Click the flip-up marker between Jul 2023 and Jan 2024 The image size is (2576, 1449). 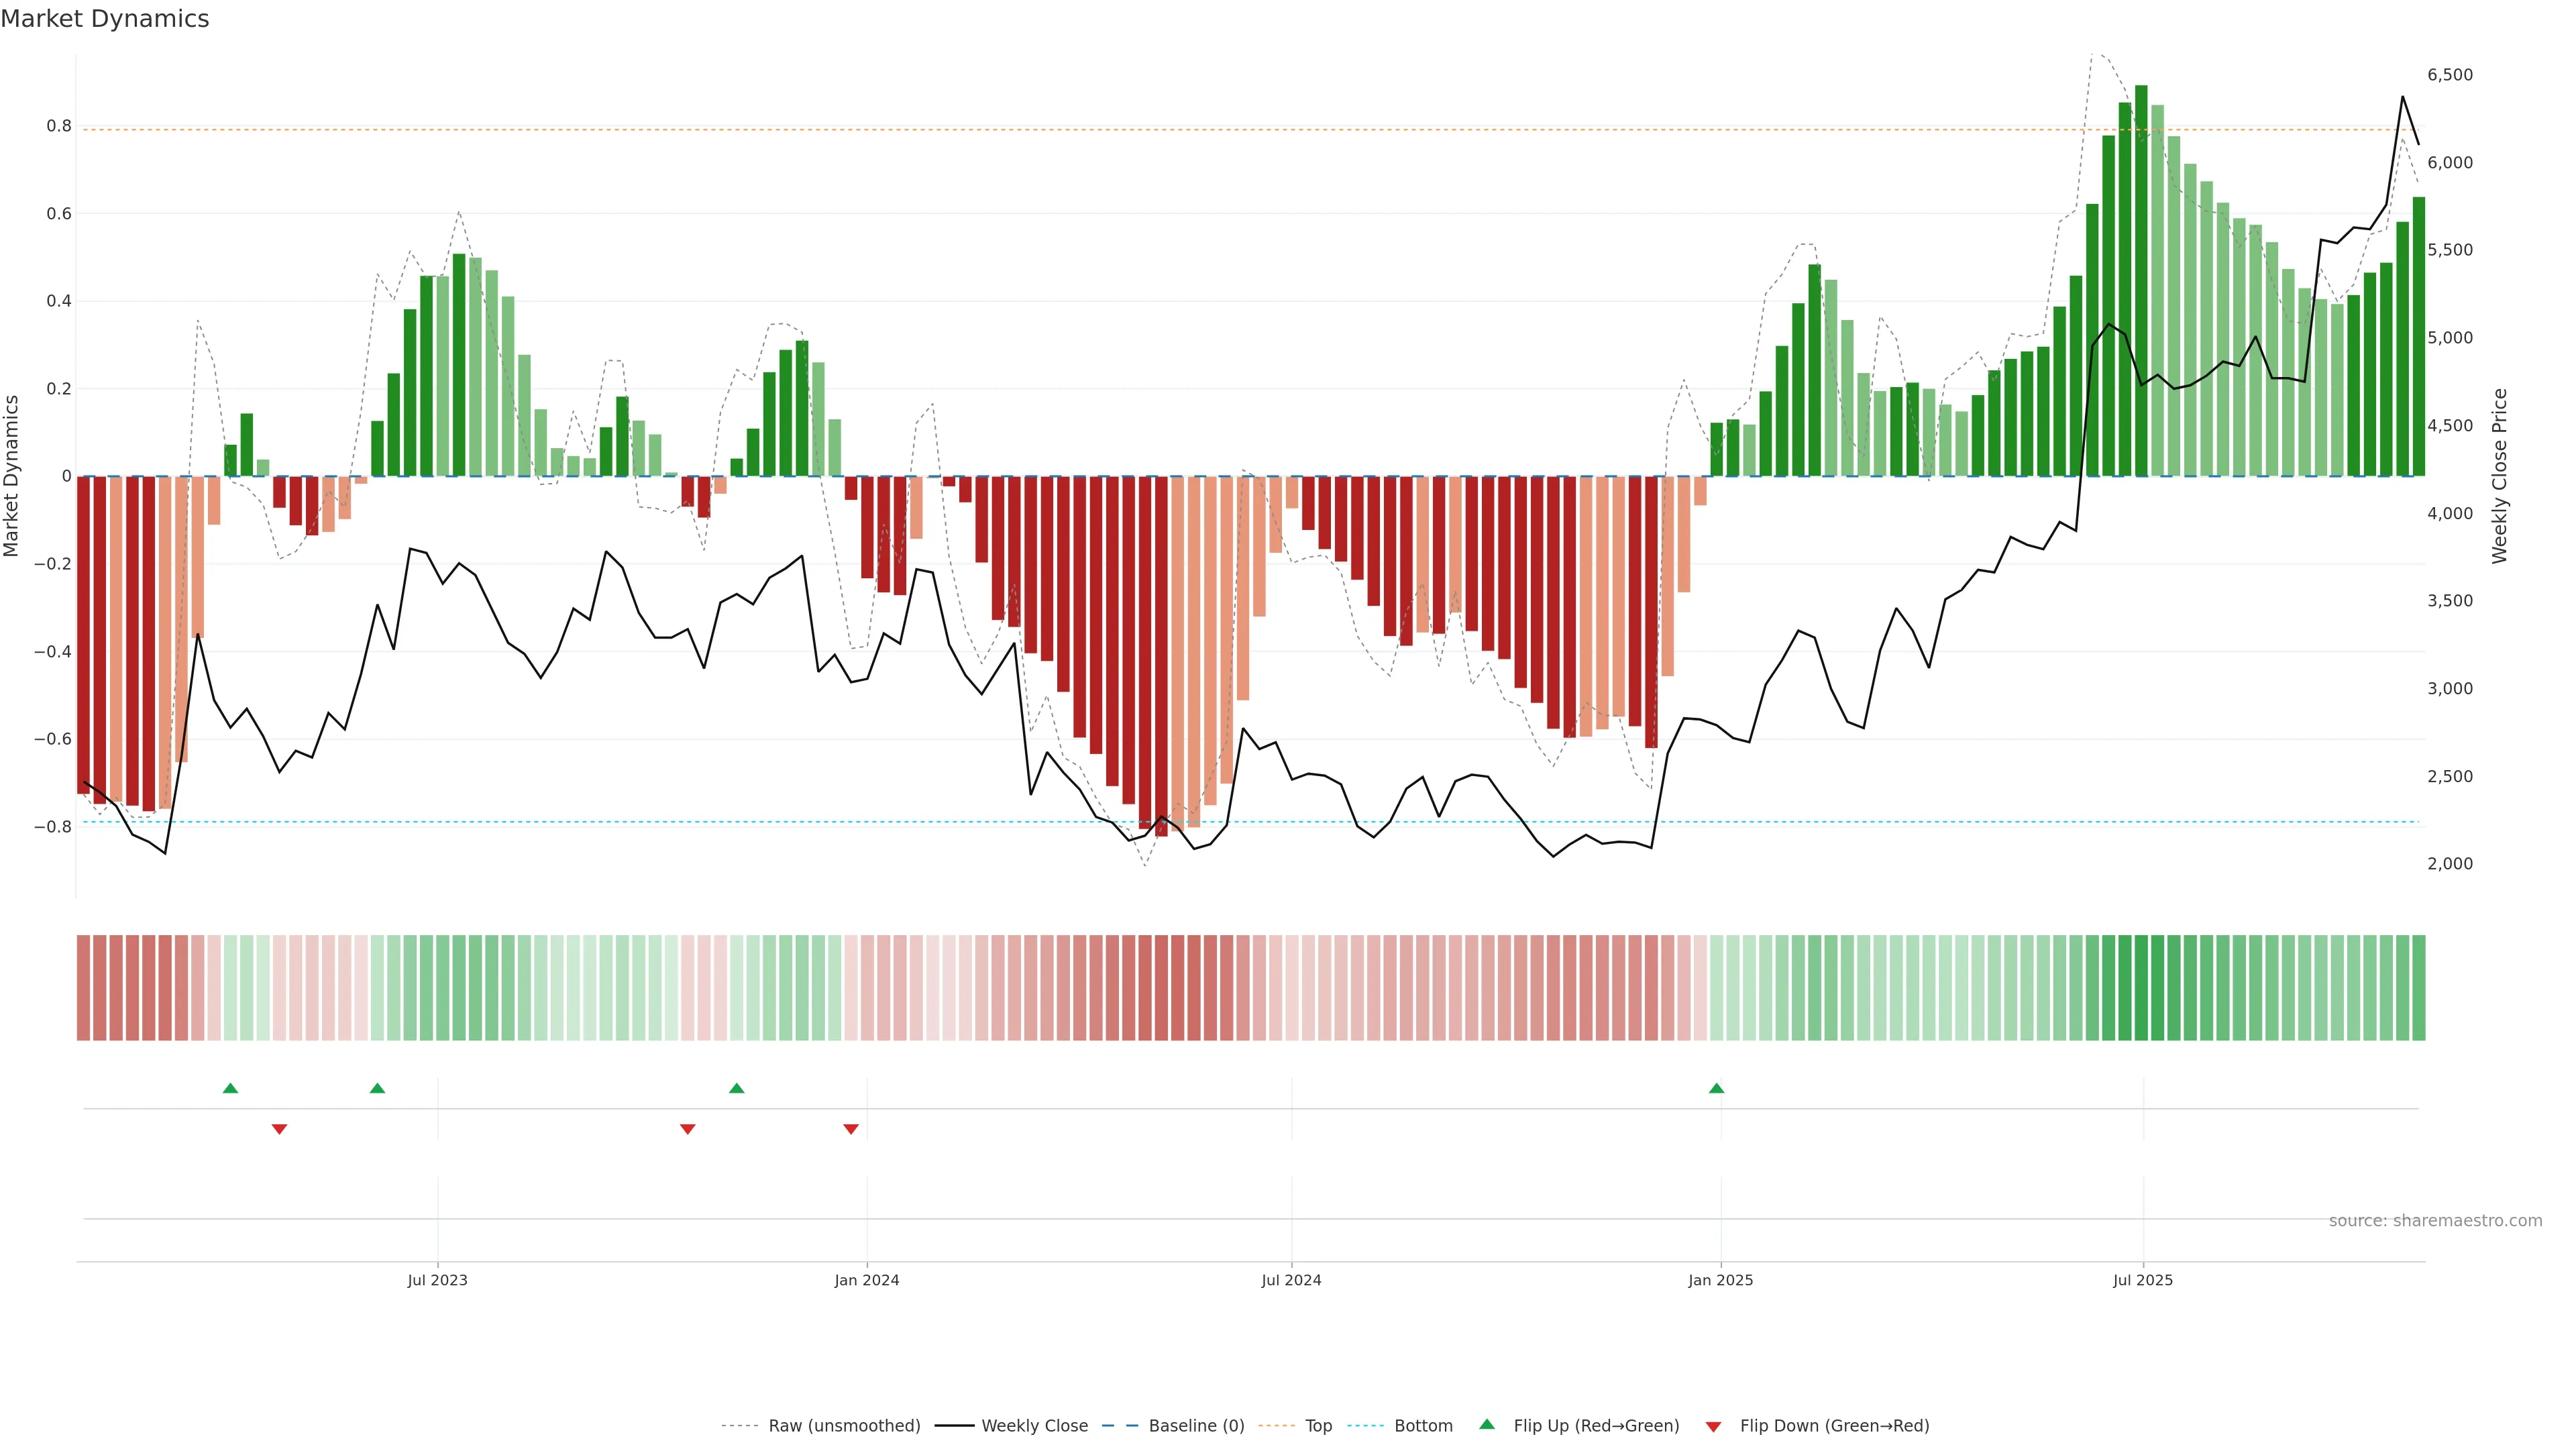[737, 1088]
